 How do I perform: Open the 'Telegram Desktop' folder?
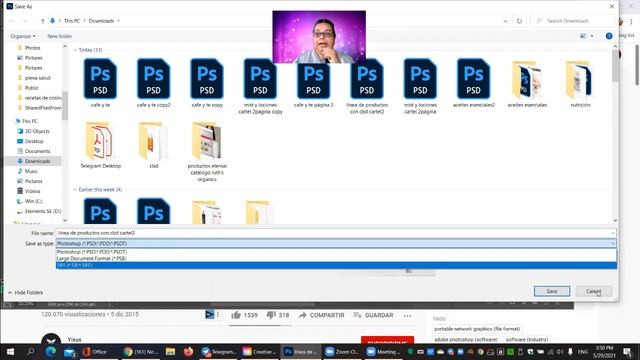pos(100,141)
